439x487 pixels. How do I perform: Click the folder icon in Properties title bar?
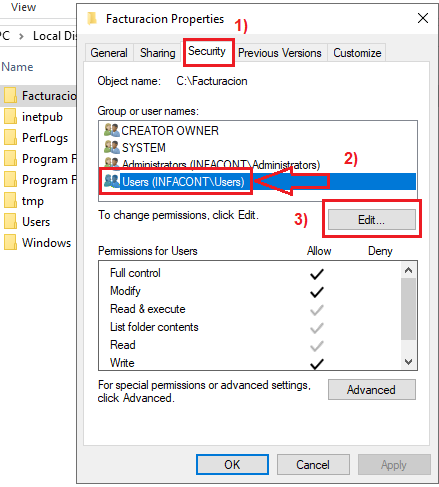click(92, 19)
